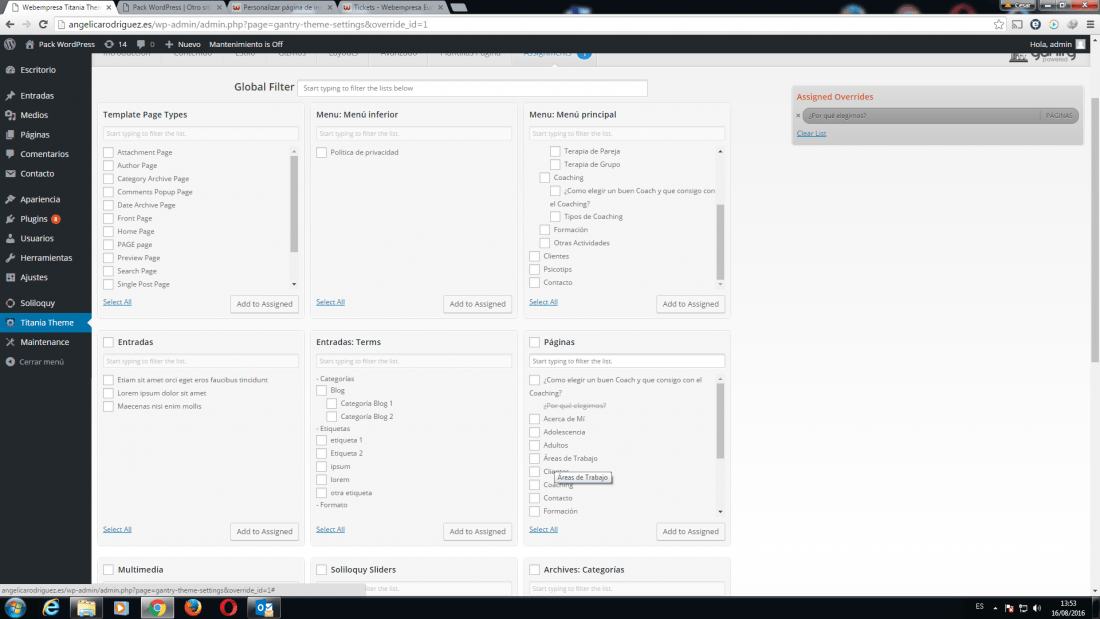
Task: Switch to Personalizar página browser tab
Action: [281, 7]
